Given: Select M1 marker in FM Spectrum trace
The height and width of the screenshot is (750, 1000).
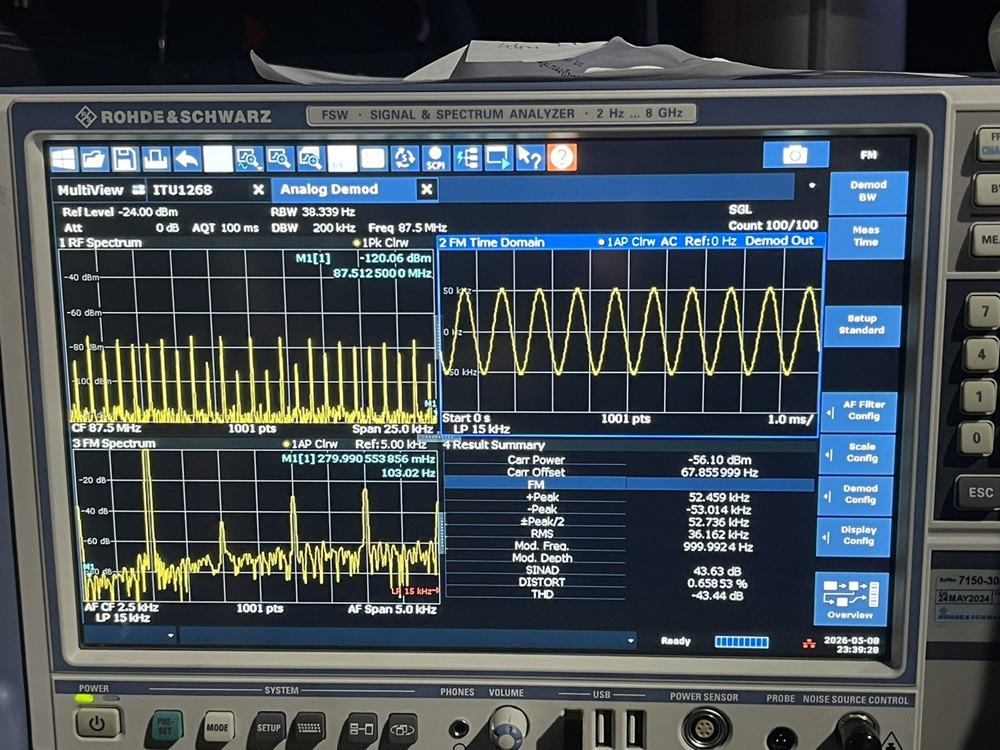Looking at the screenshot, I should coord(88,567).
